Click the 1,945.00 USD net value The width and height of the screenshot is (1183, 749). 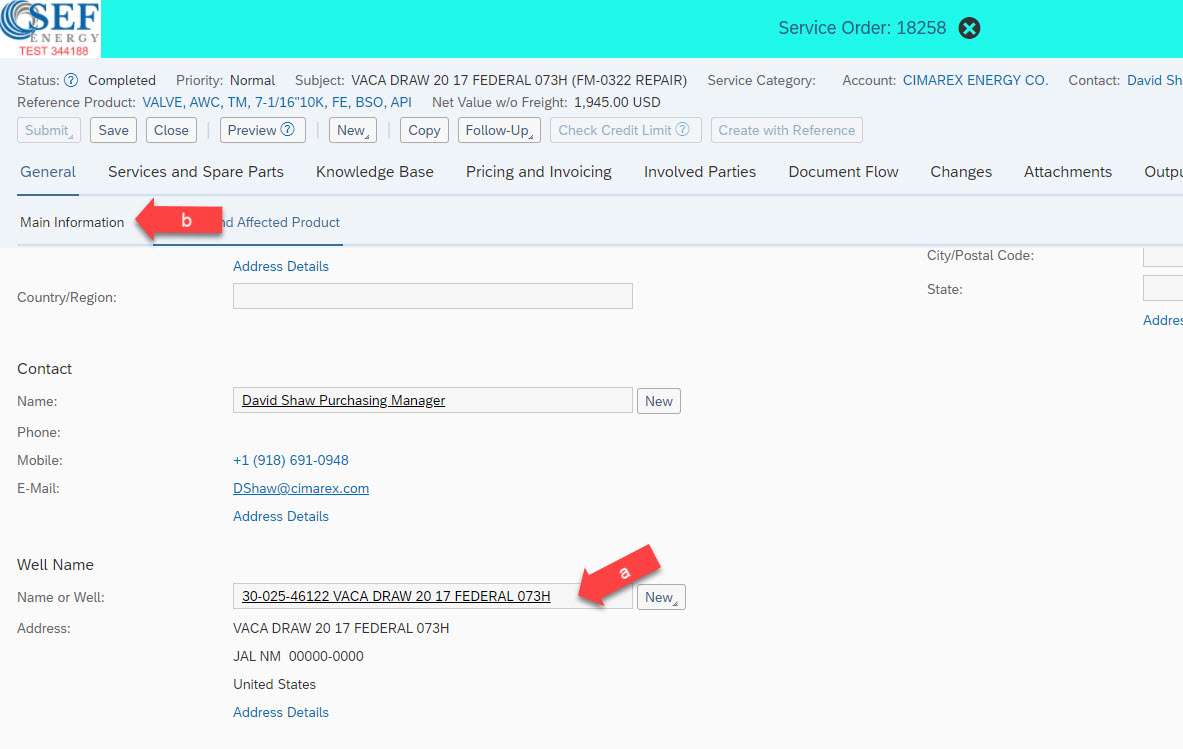coord(616,102)
